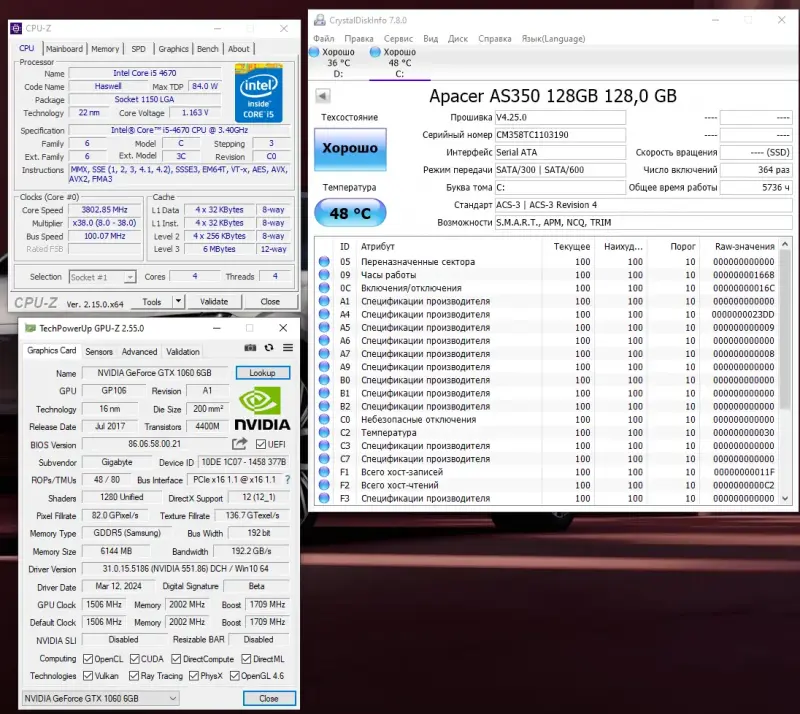This screenshot has height=714, width=800.
Task: Click status circle of attribute F2 row
Action: click(324, 485)
